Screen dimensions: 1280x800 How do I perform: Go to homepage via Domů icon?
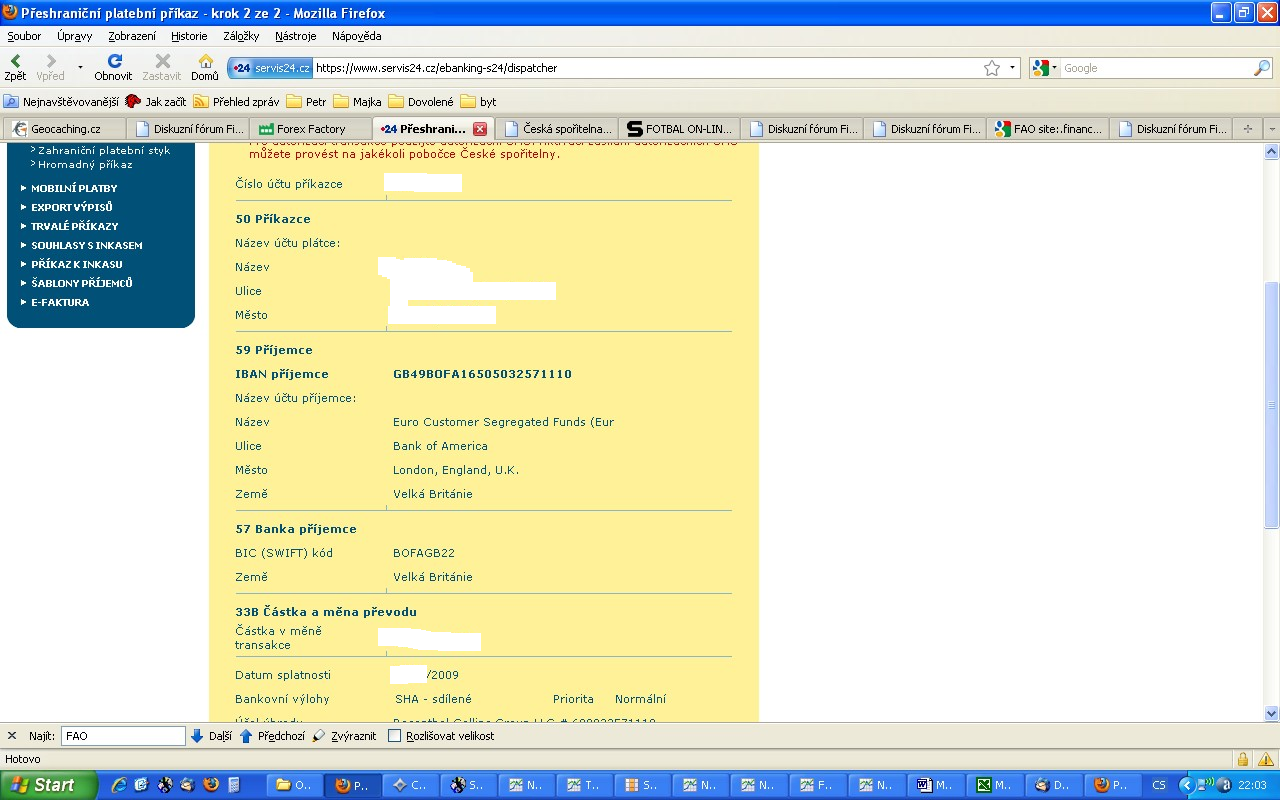click(205, 67)
